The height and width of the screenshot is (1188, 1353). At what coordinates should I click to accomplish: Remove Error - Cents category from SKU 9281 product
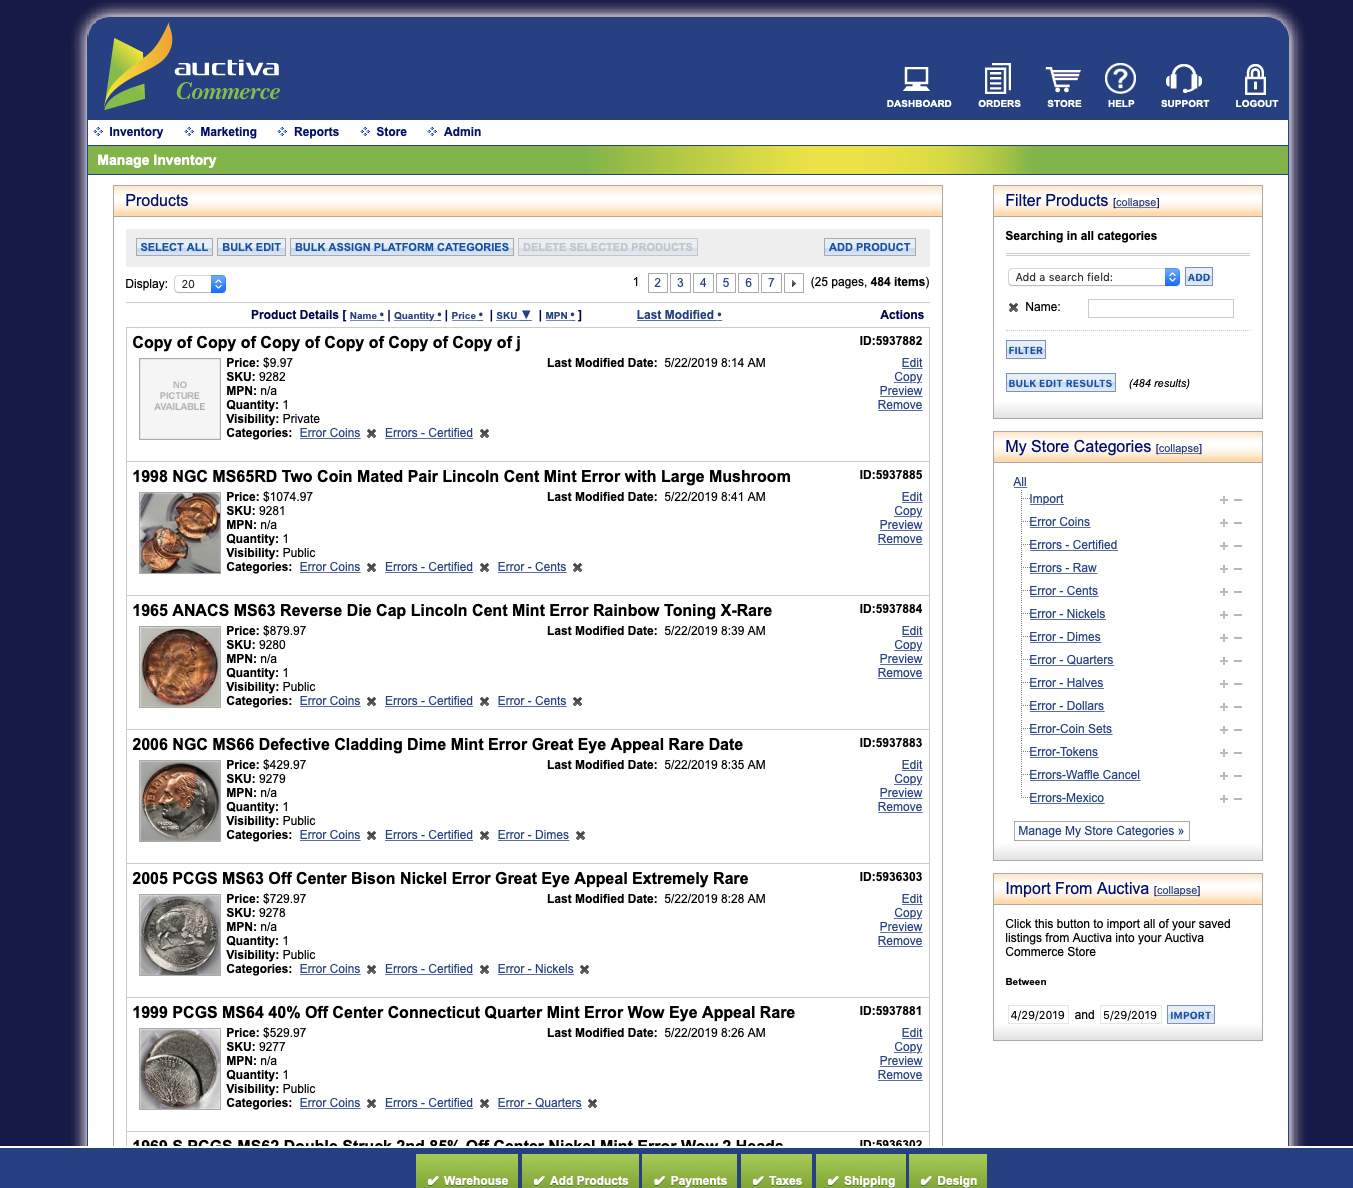click(x=577, y=568)
